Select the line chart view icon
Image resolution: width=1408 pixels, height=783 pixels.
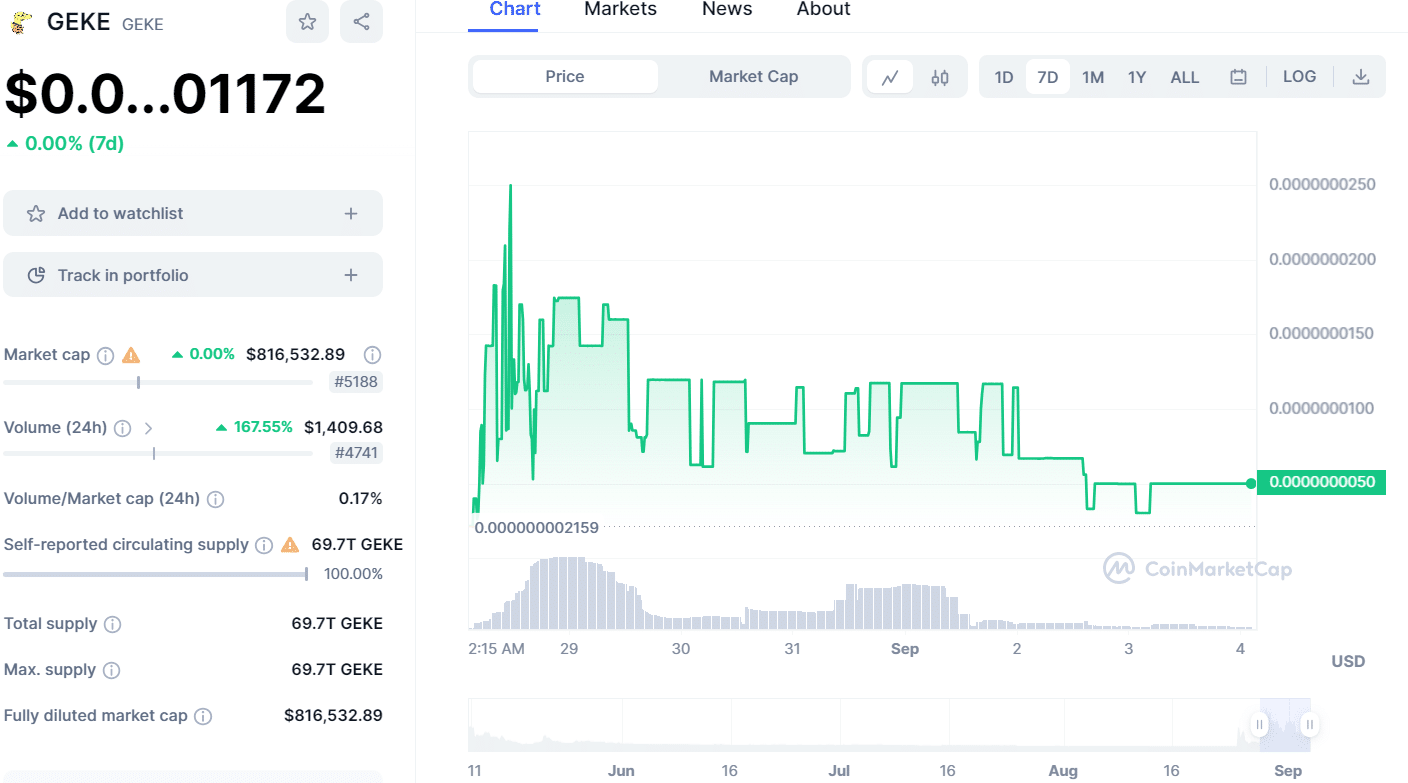(x=890, y=77)
